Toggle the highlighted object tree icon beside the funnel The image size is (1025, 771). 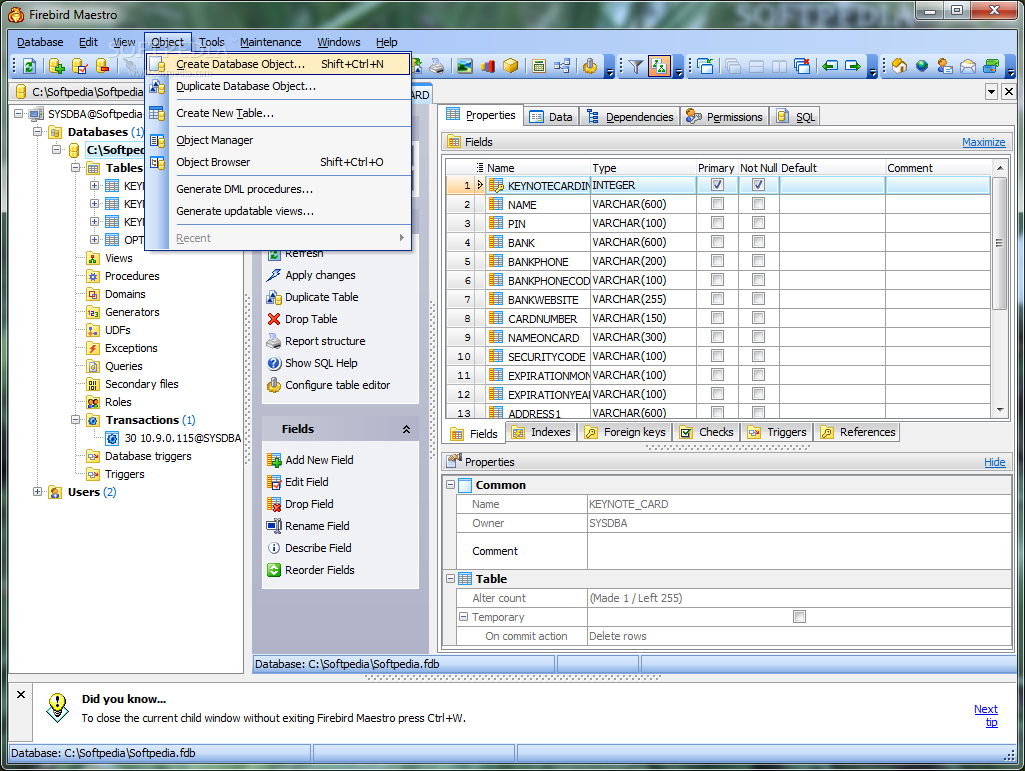point(659,66)
